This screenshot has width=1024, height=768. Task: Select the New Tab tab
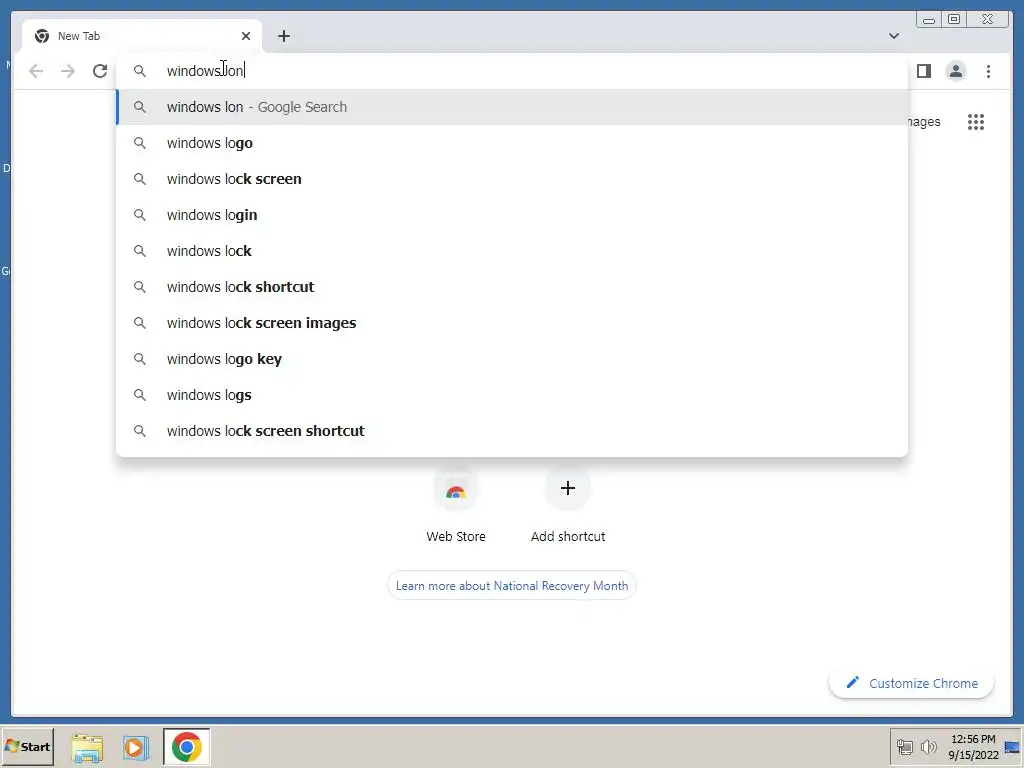(x=142, y=36)
